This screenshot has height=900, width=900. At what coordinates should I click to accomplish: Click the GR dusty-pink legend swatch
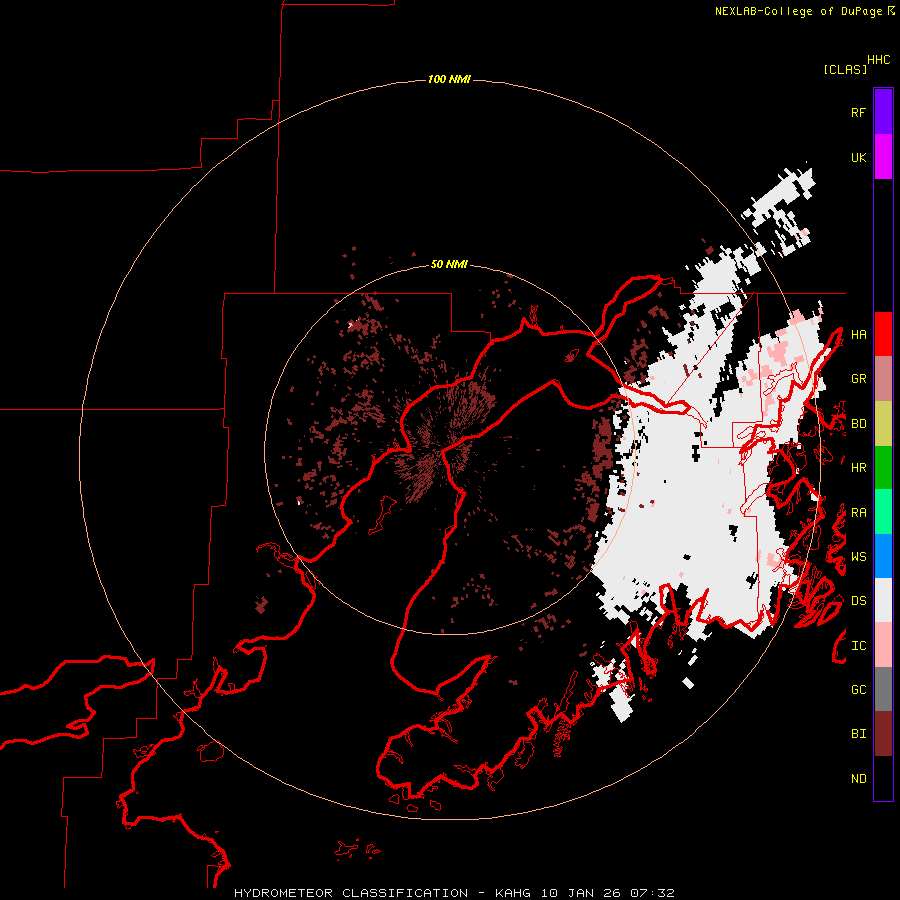tap(883, 379)
